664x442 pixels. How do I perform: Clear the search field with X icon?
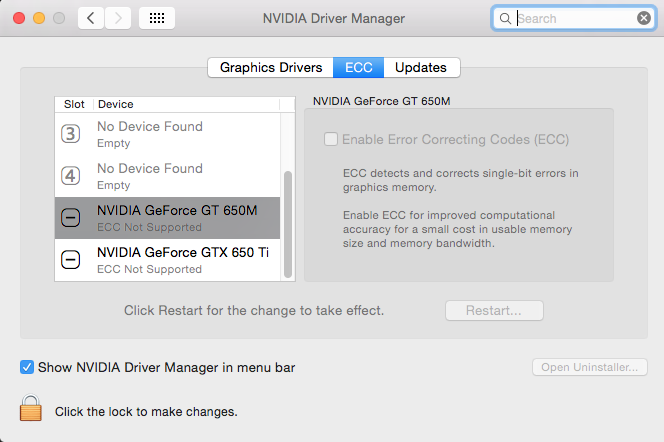tap(644, 18)
